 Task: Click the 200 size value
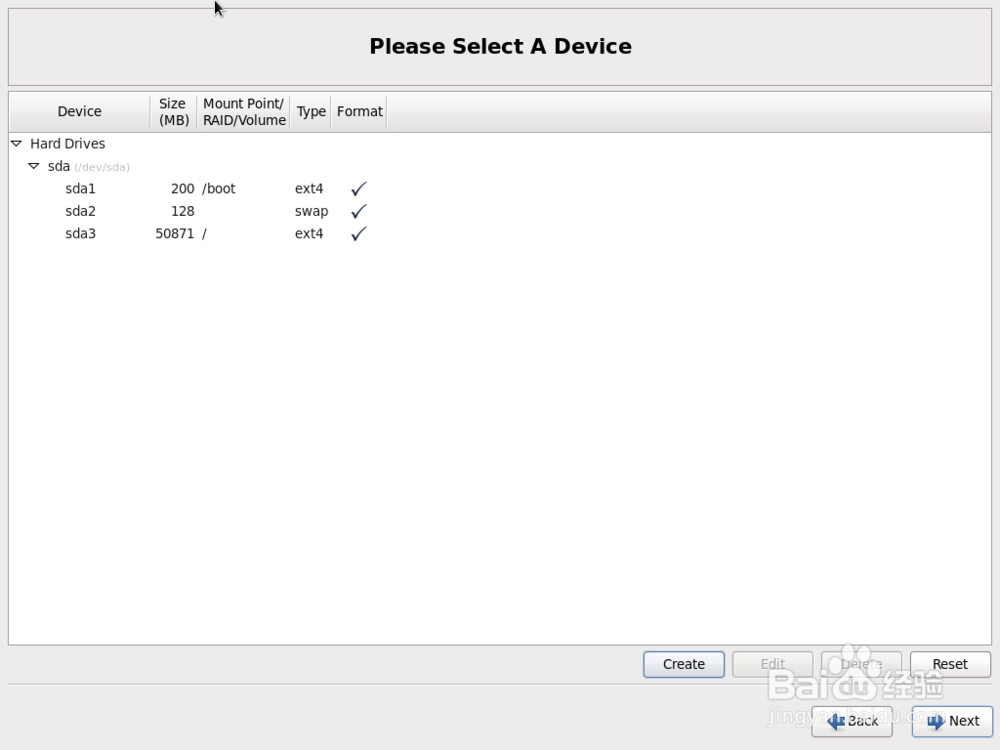point(182,189)
